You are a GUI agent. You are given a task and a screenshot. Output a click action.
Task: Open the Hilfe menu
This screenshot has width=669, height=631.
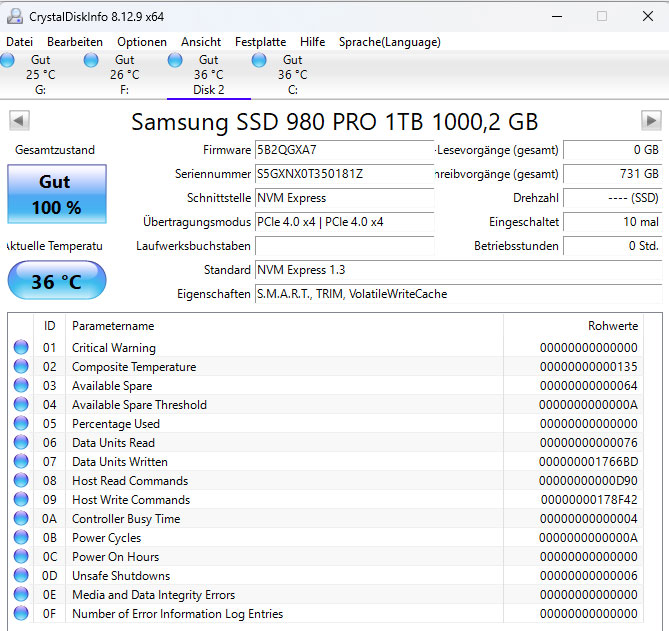point(312,42)
